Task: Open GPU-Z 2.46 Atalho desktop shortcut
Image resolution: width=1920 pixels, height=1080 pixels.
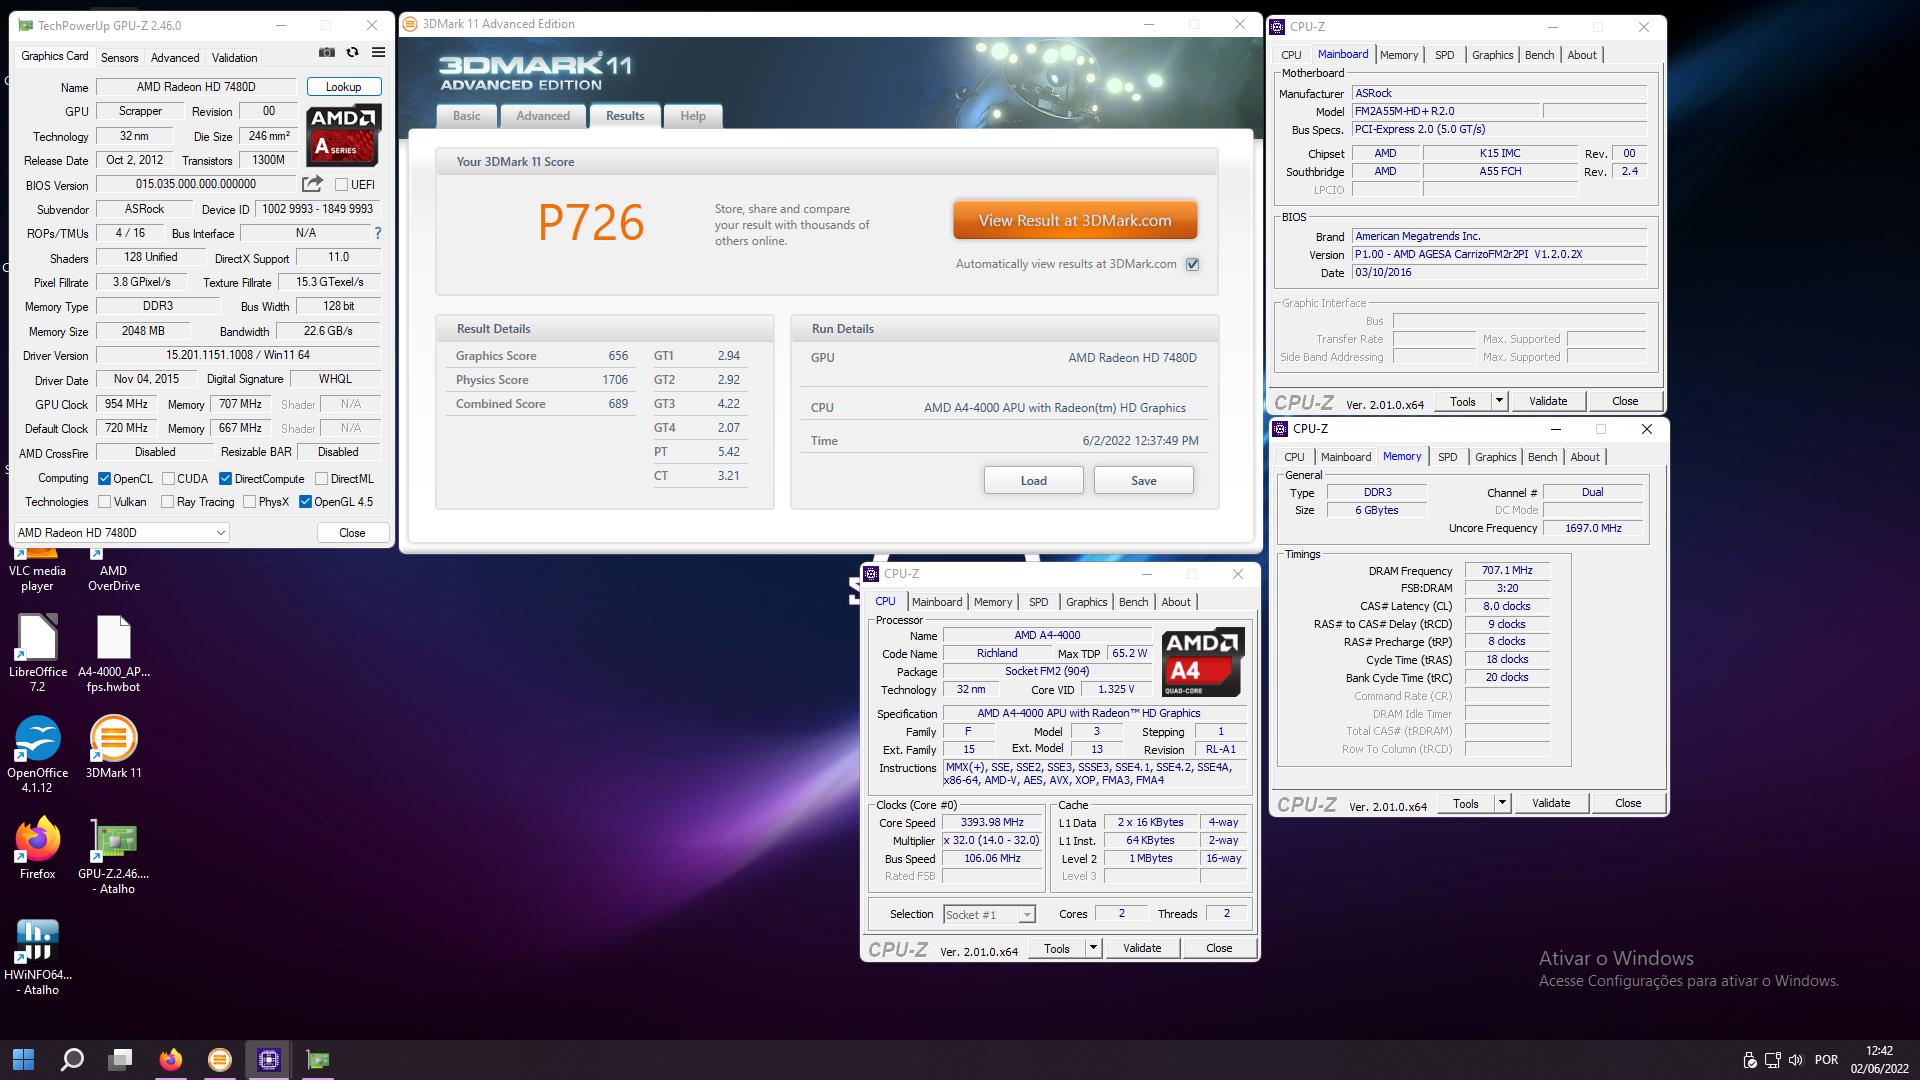Action: (113, 855)
